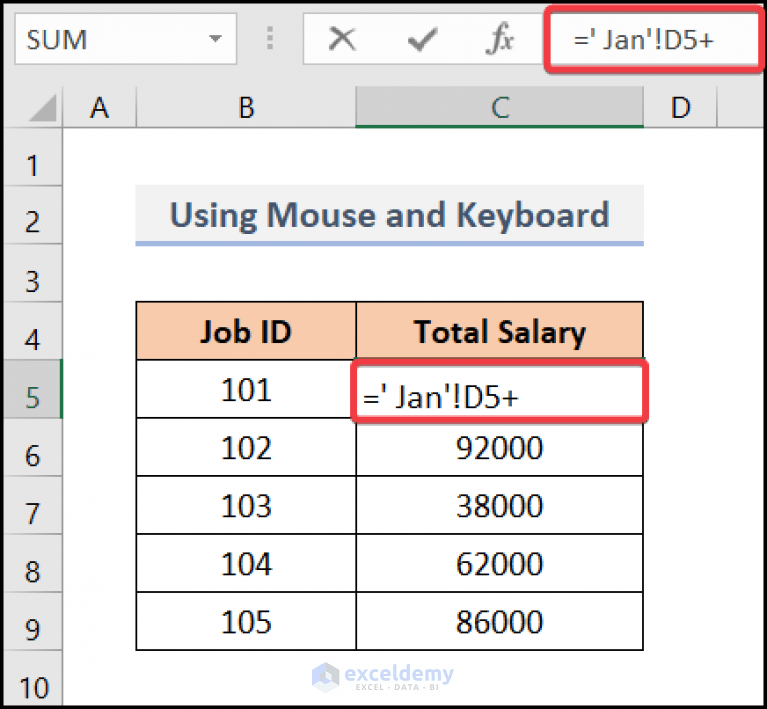Select column C header
This screenshot has height=709, width=767.
pyautogui.click(x=499, y=107)
